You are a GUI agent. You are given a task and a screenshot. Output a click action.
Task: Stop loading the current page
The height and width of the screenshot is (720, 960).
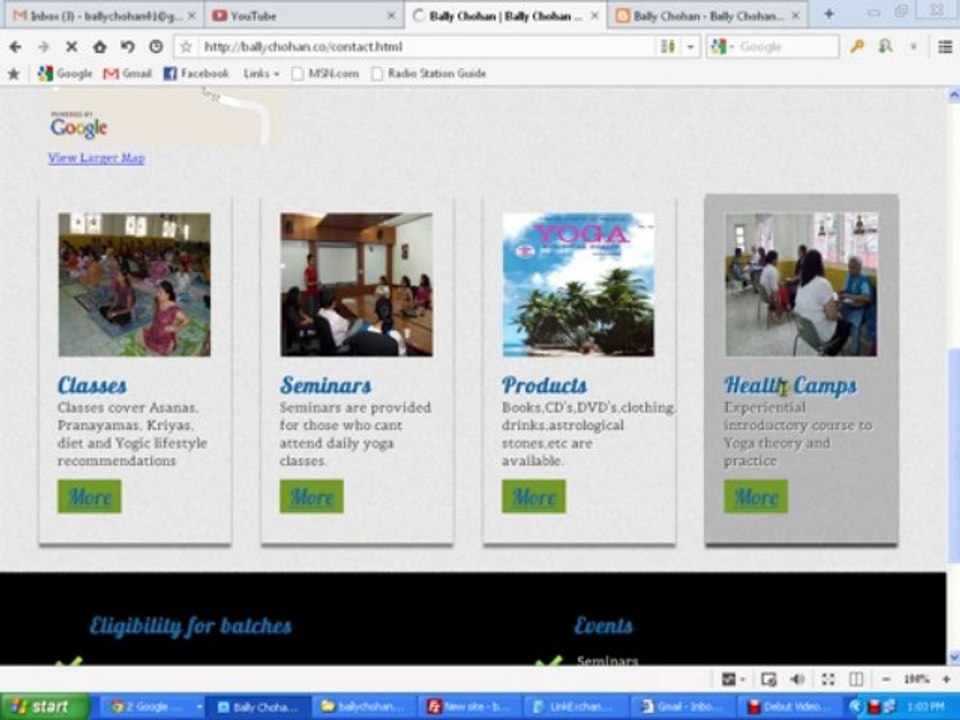click(x=71, y=47)
